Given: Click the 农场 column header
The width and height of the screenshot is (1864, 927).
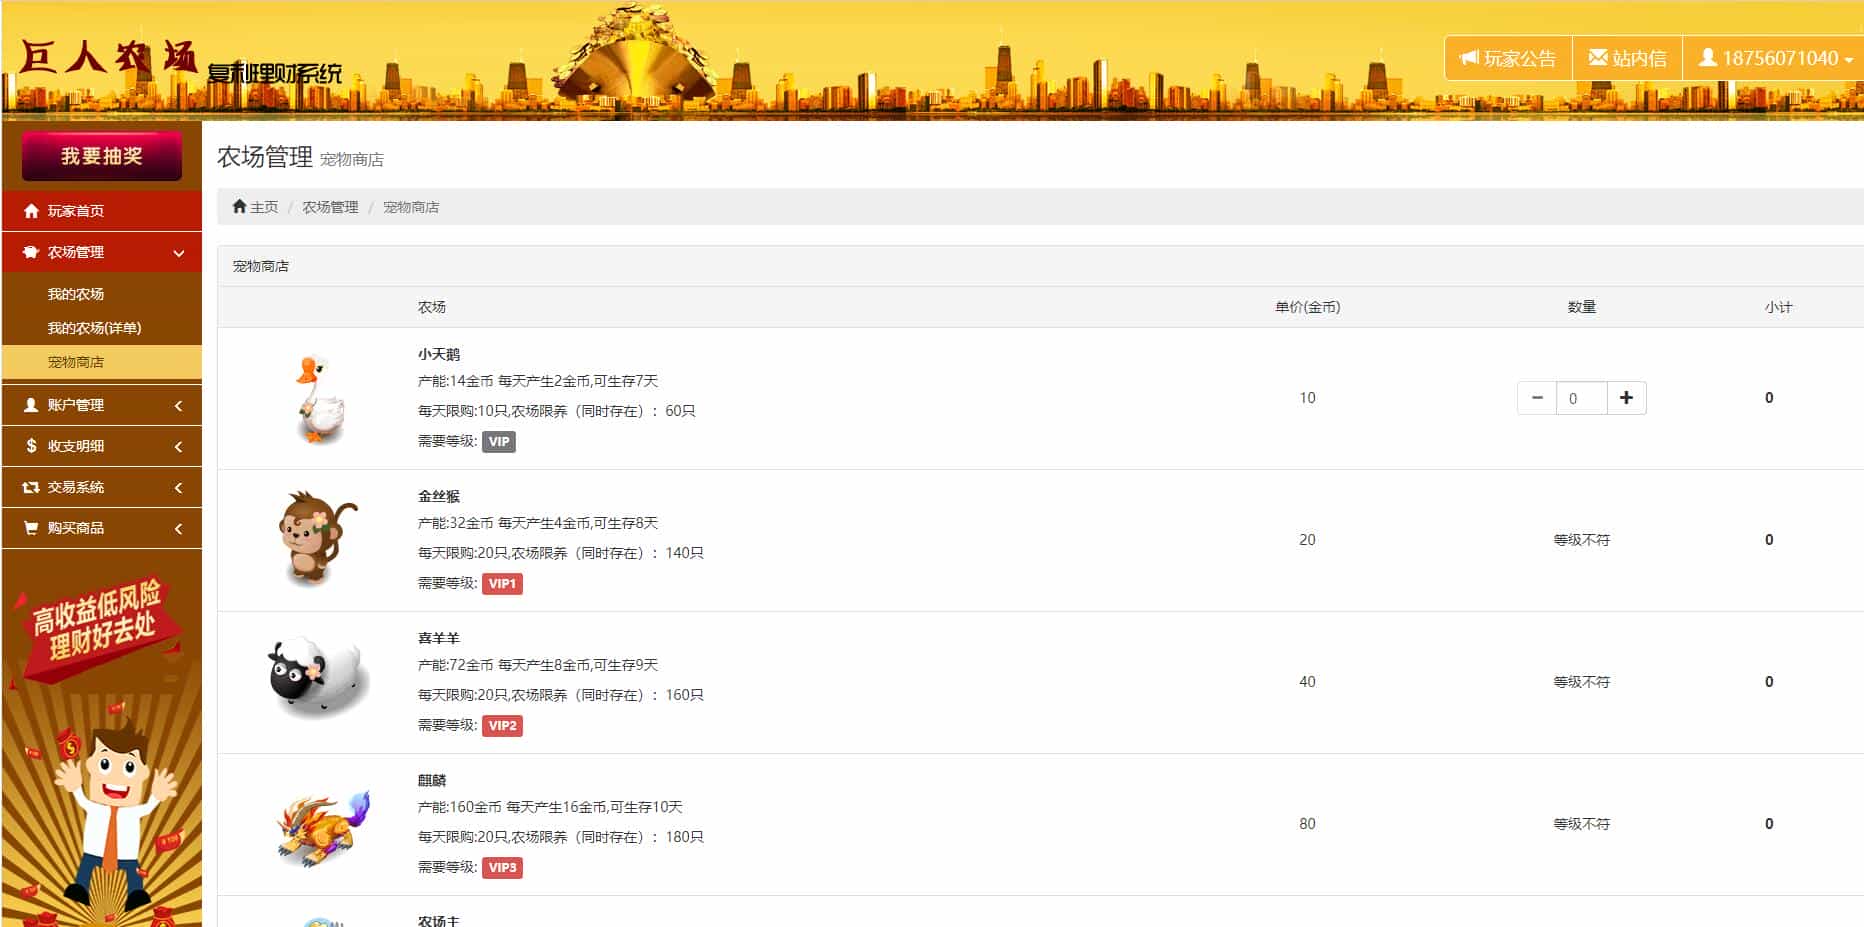Looking at the screenshot, I should tap(432, 307).
